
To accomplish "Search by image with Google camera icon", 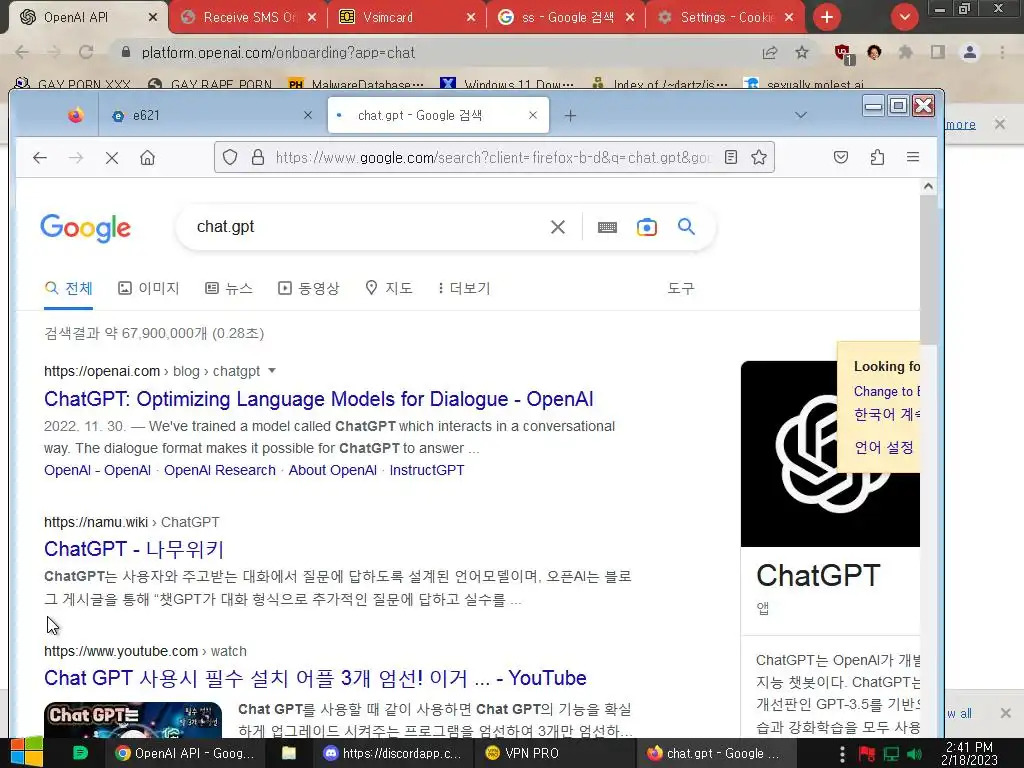I will point(647,227).
